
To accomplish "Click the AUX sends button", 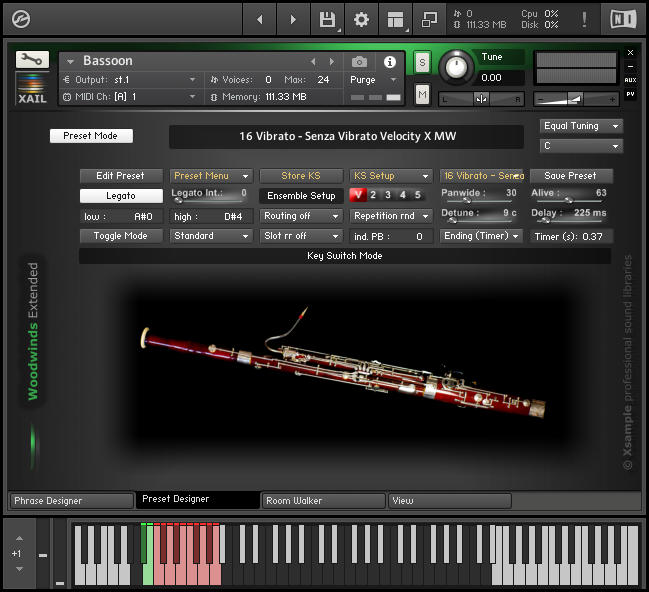I will [630, 80].
